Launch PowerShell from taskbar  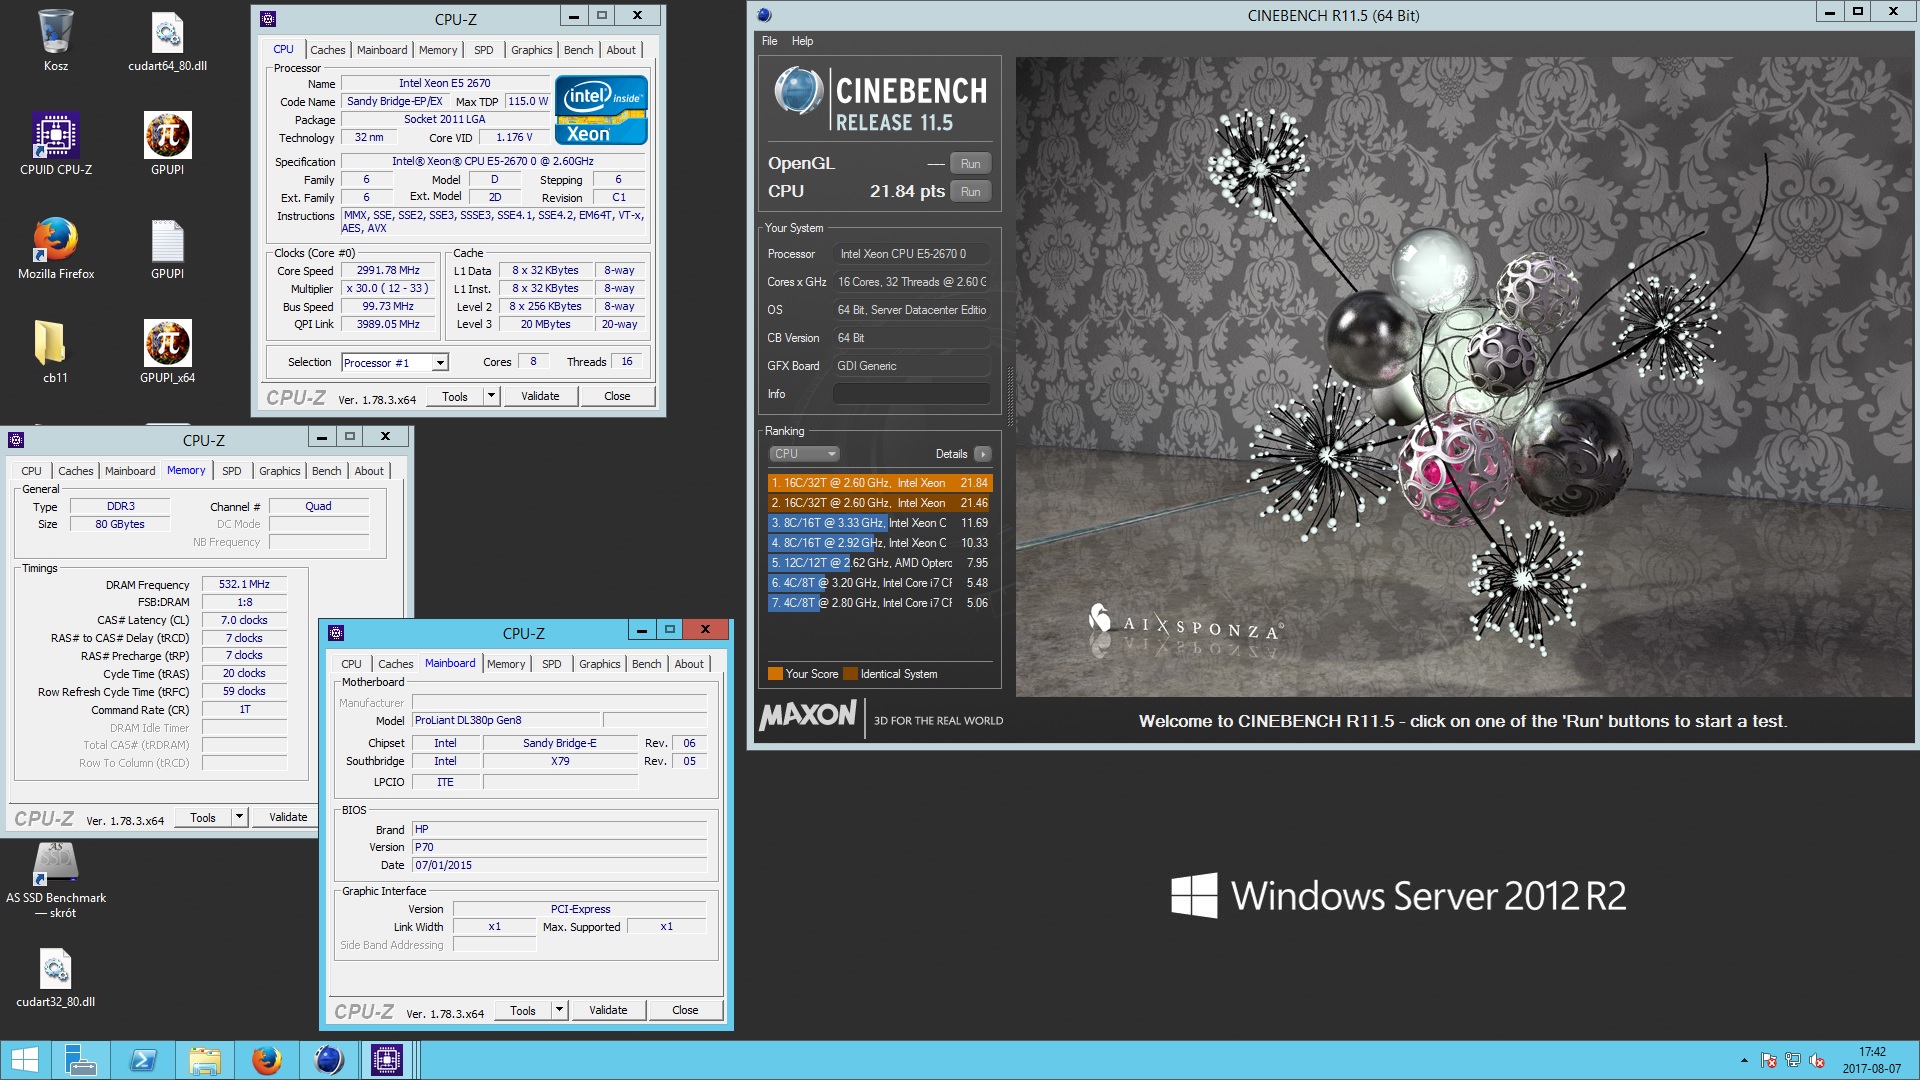pyautogui.click(x=143, y=1060)
